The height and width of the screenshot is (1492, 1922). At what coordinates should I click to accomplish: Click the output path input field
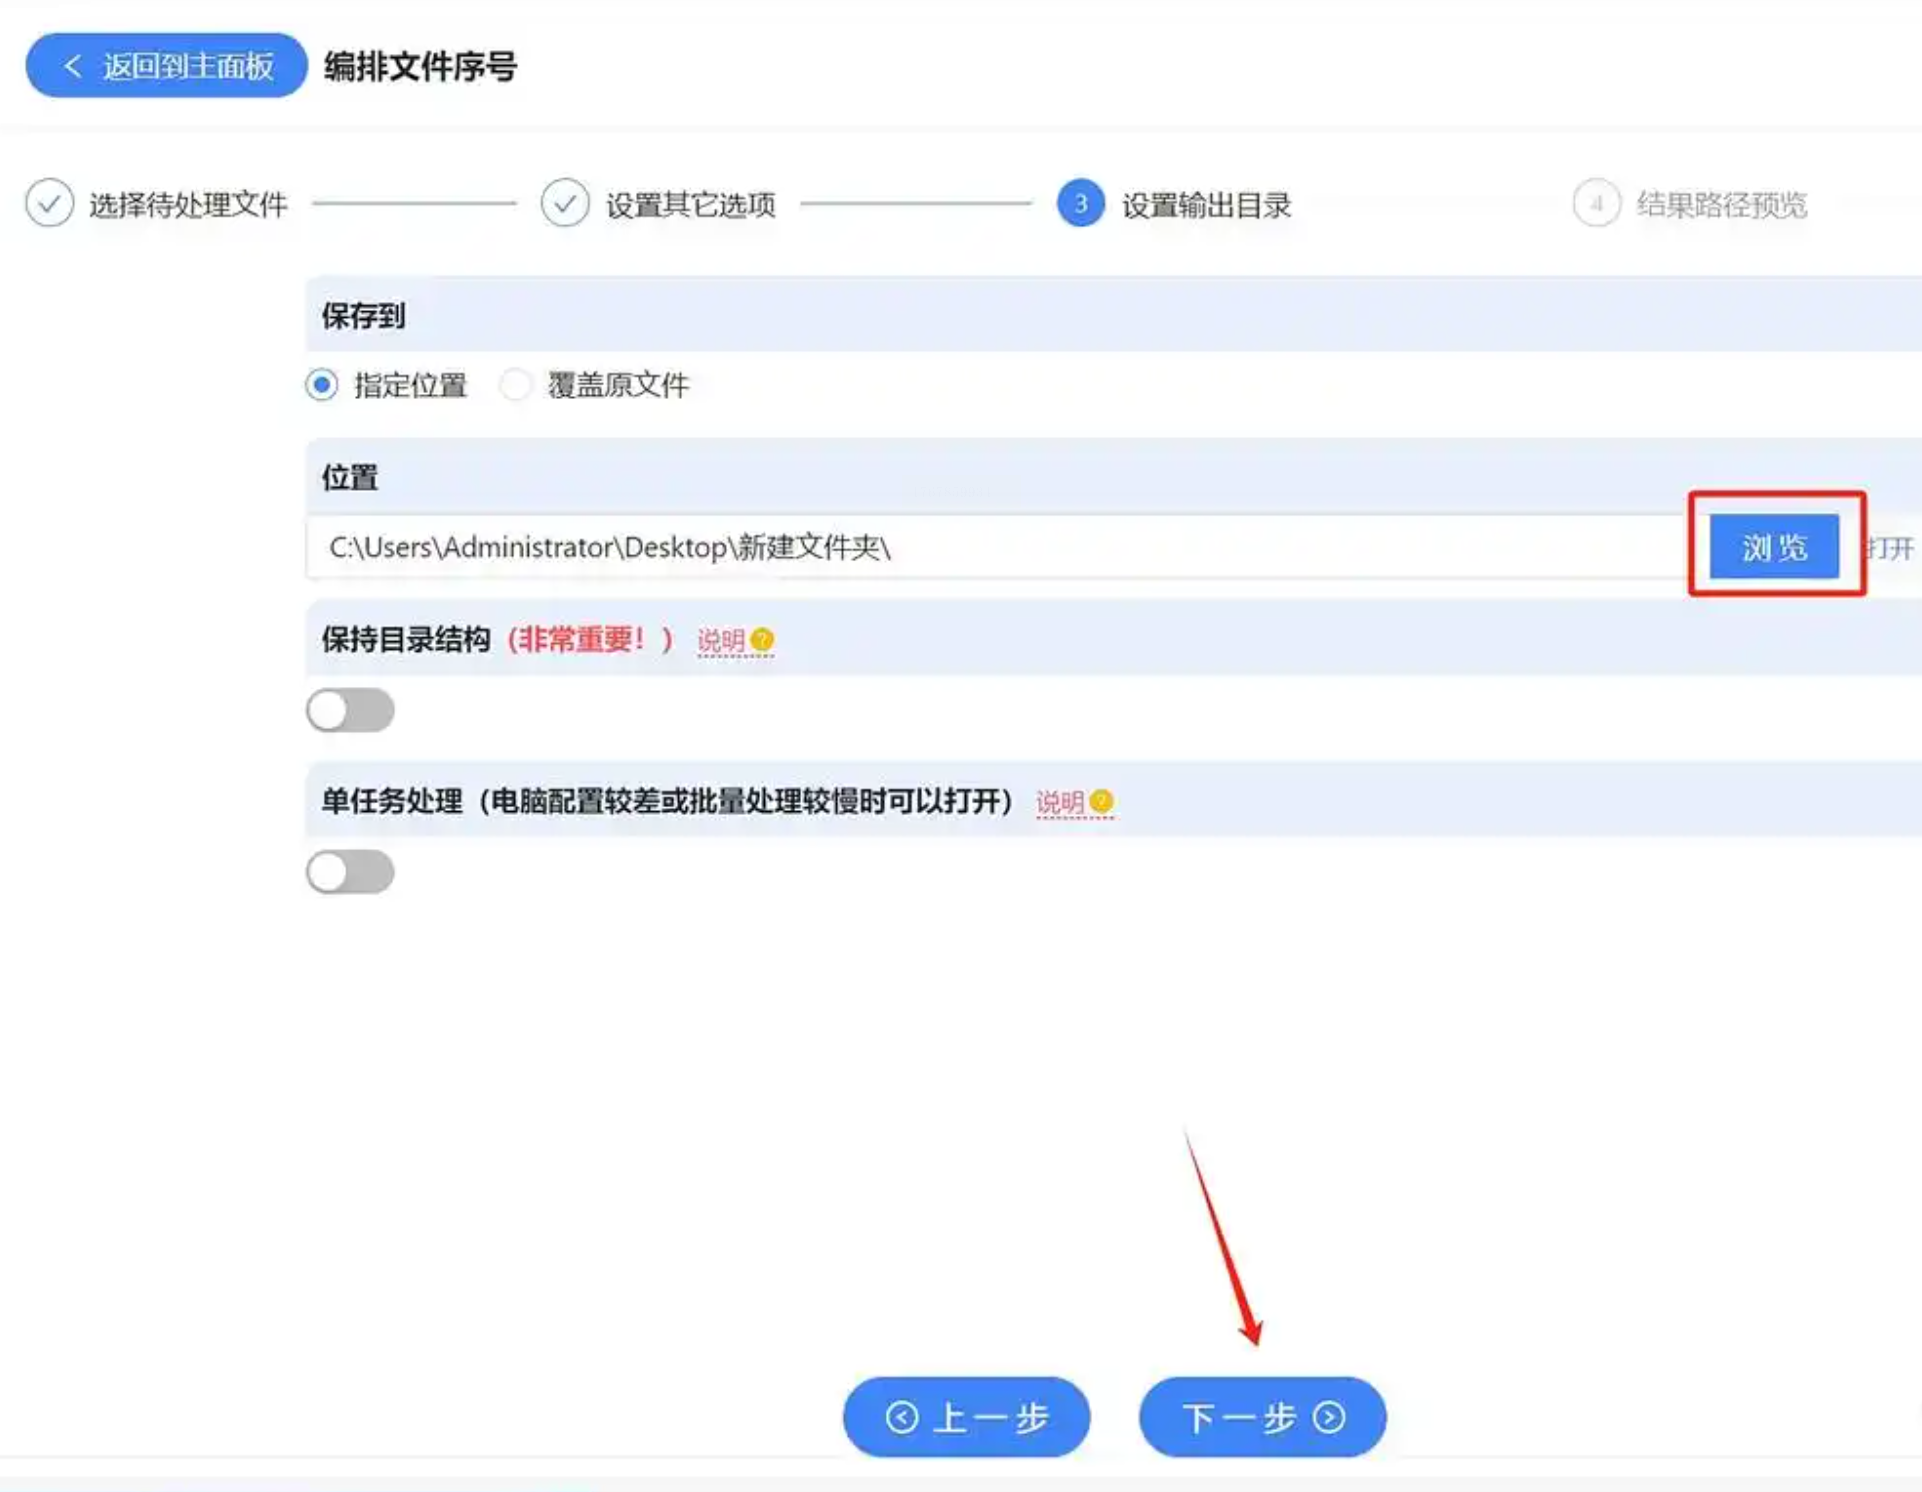[1000, 547]
